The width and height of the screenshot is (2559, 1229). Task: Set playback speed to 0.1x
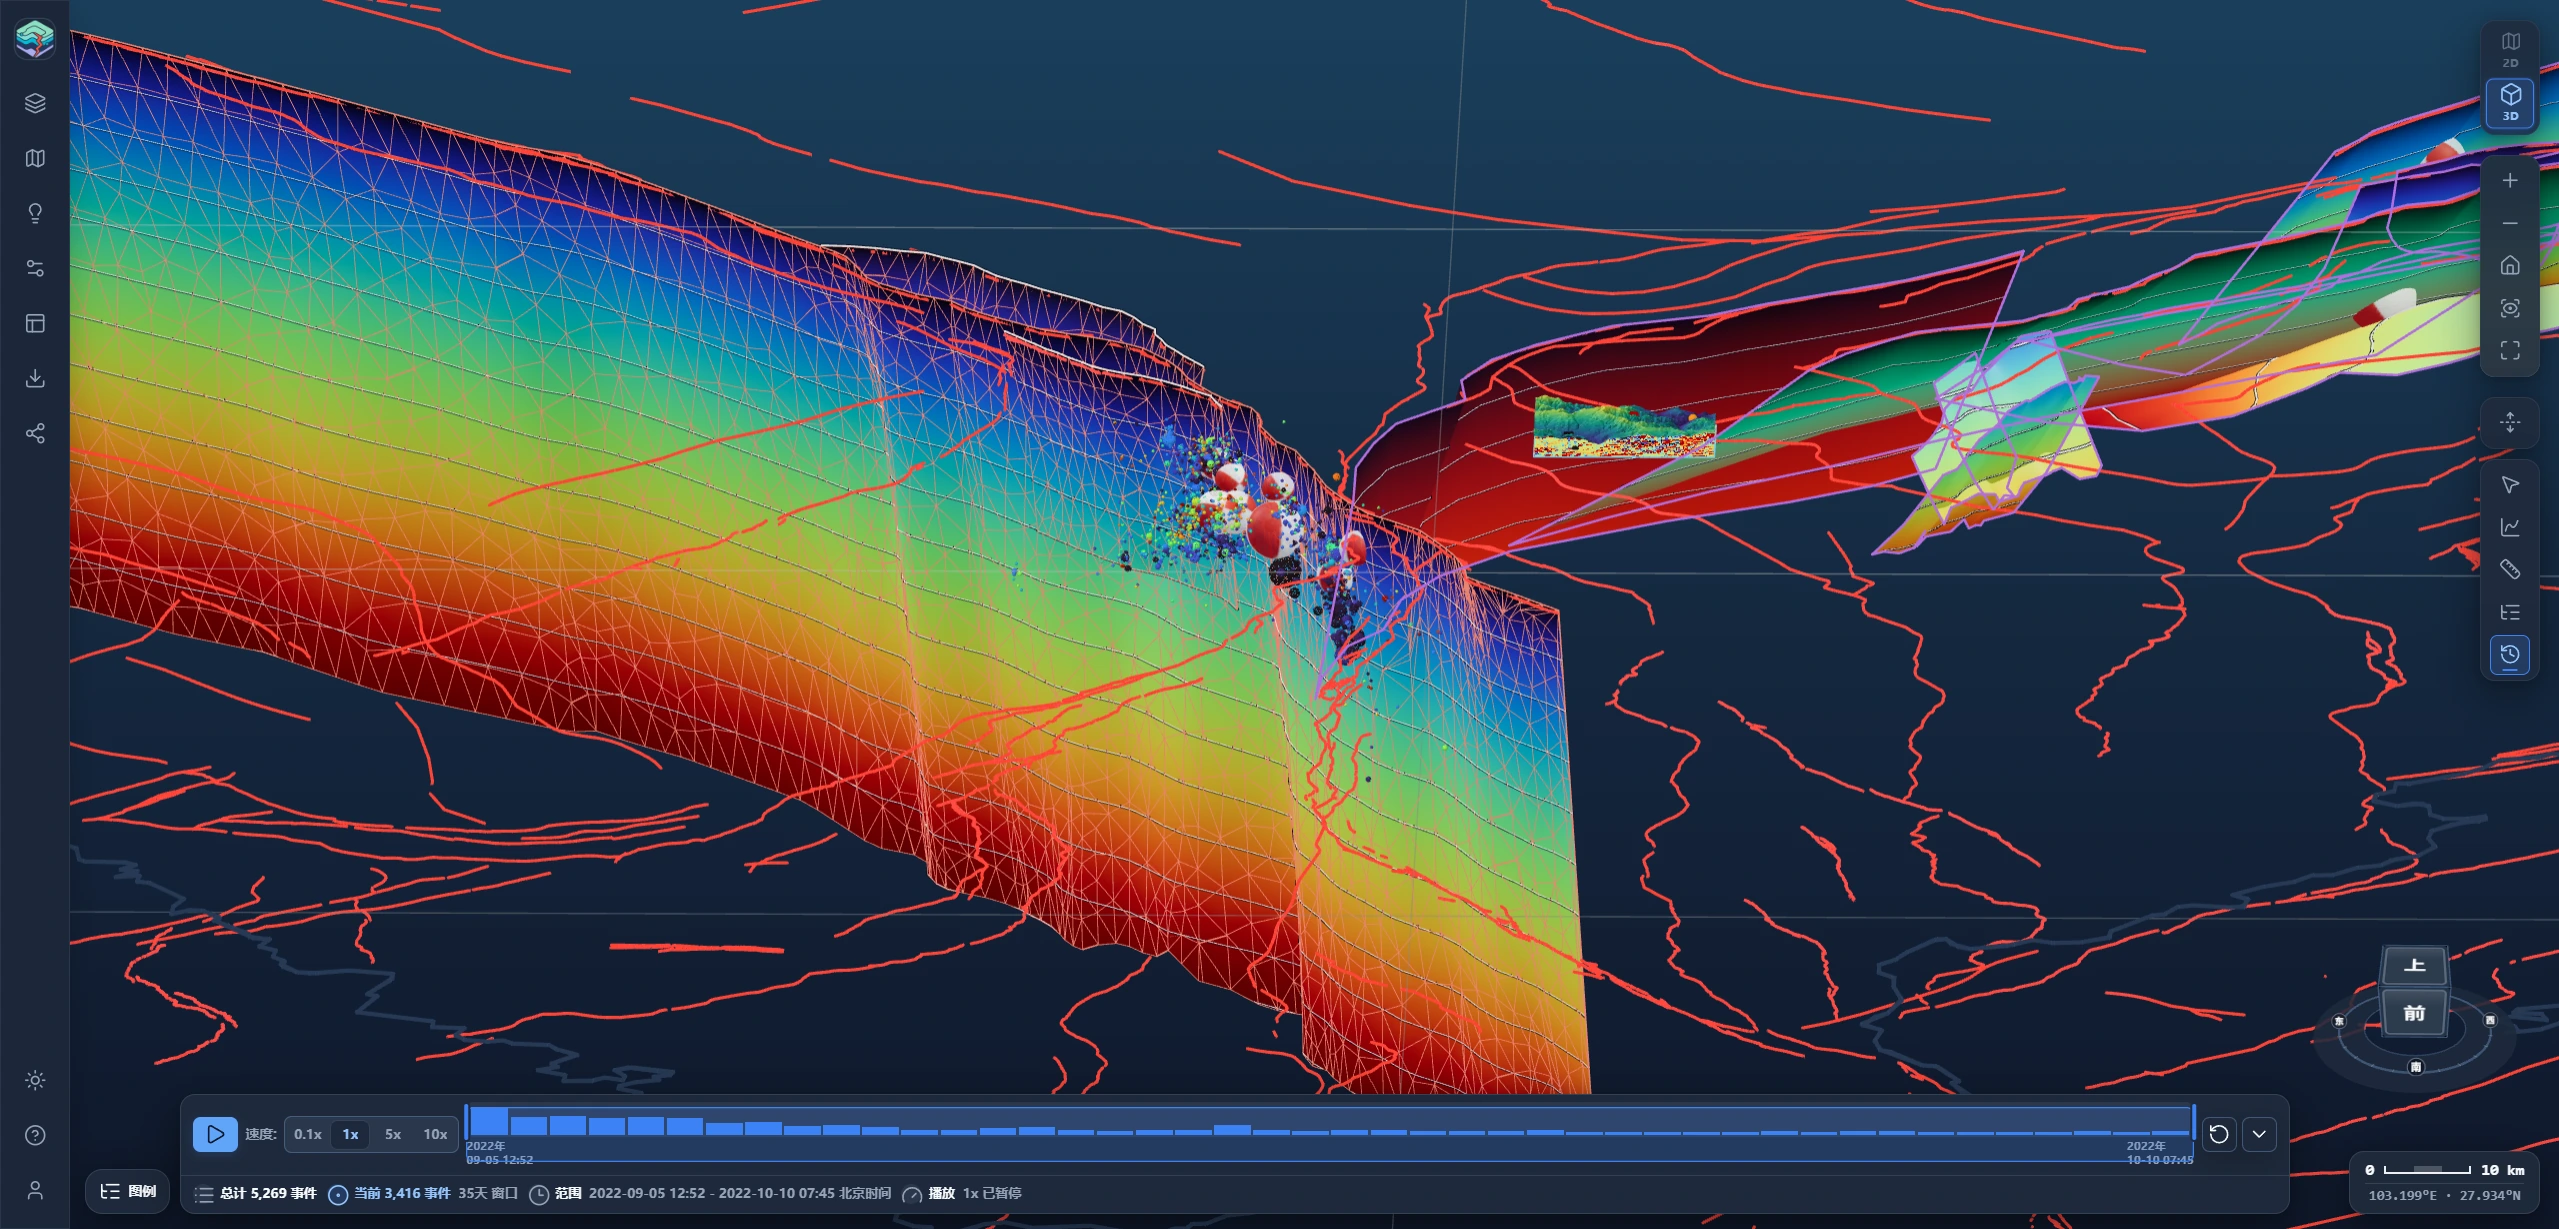[x=307, y=1134]
